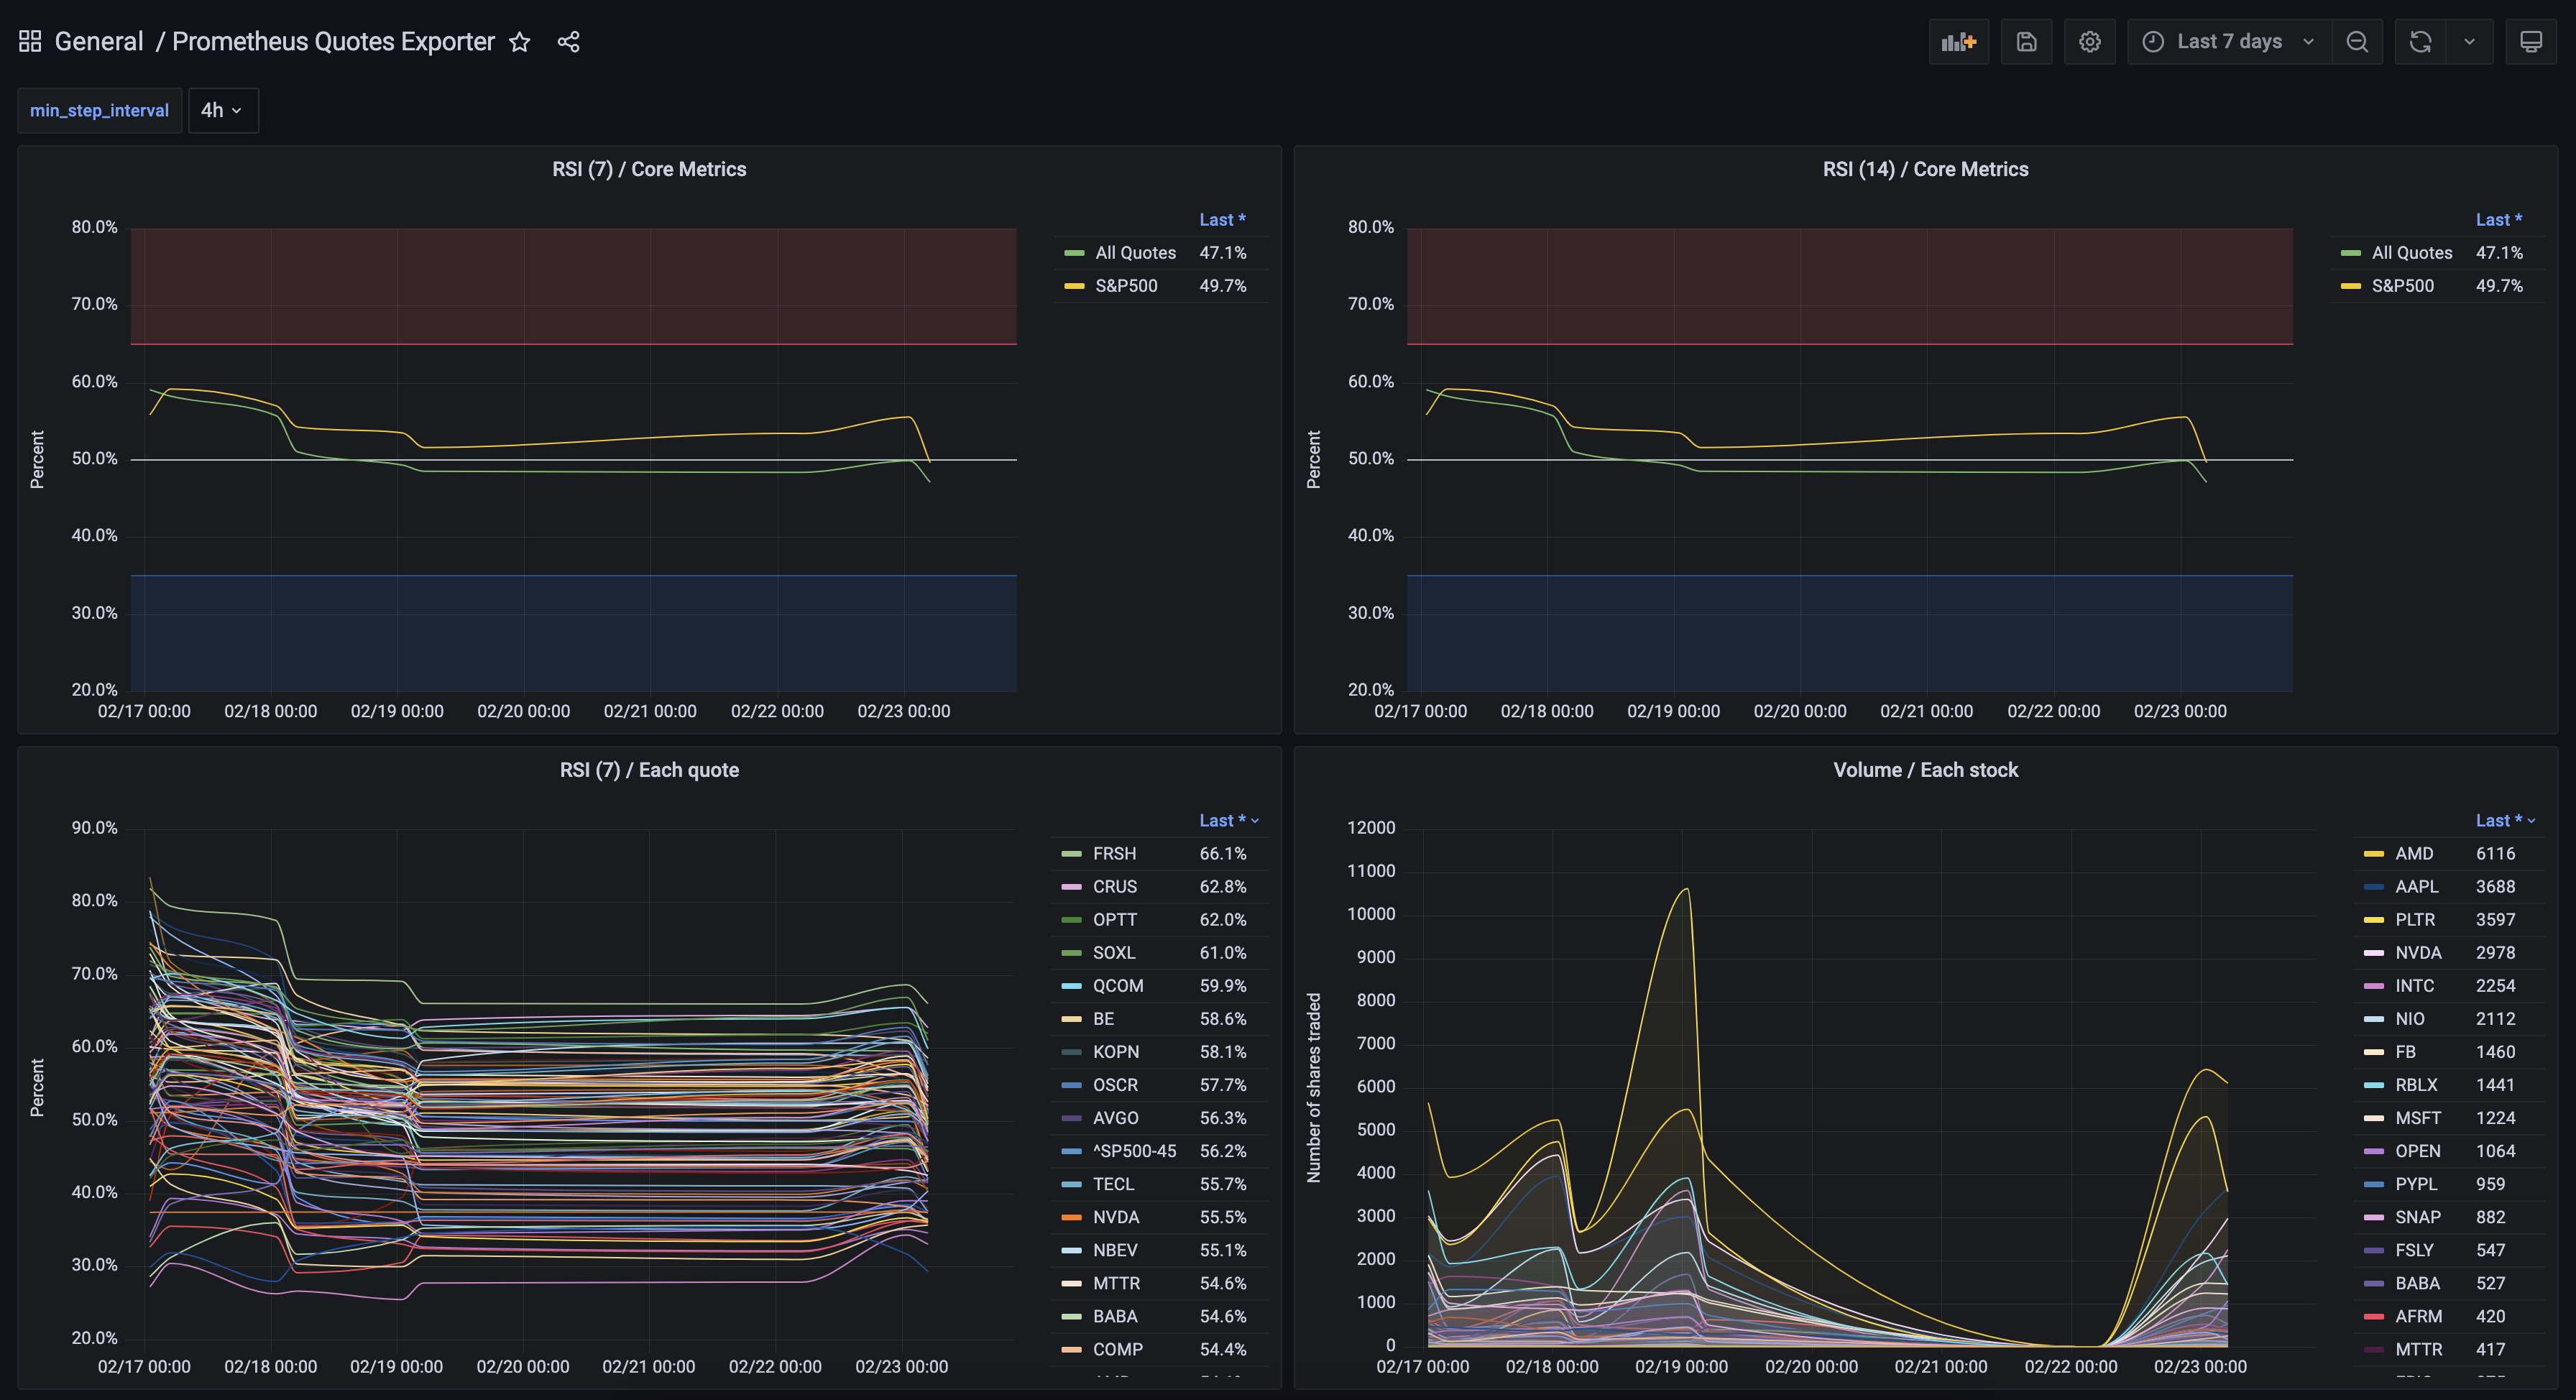This screenshot has width=2576, height=1400.
Task: Select PYPL in the Volume legend
Action: [x=2416, y=1184]
